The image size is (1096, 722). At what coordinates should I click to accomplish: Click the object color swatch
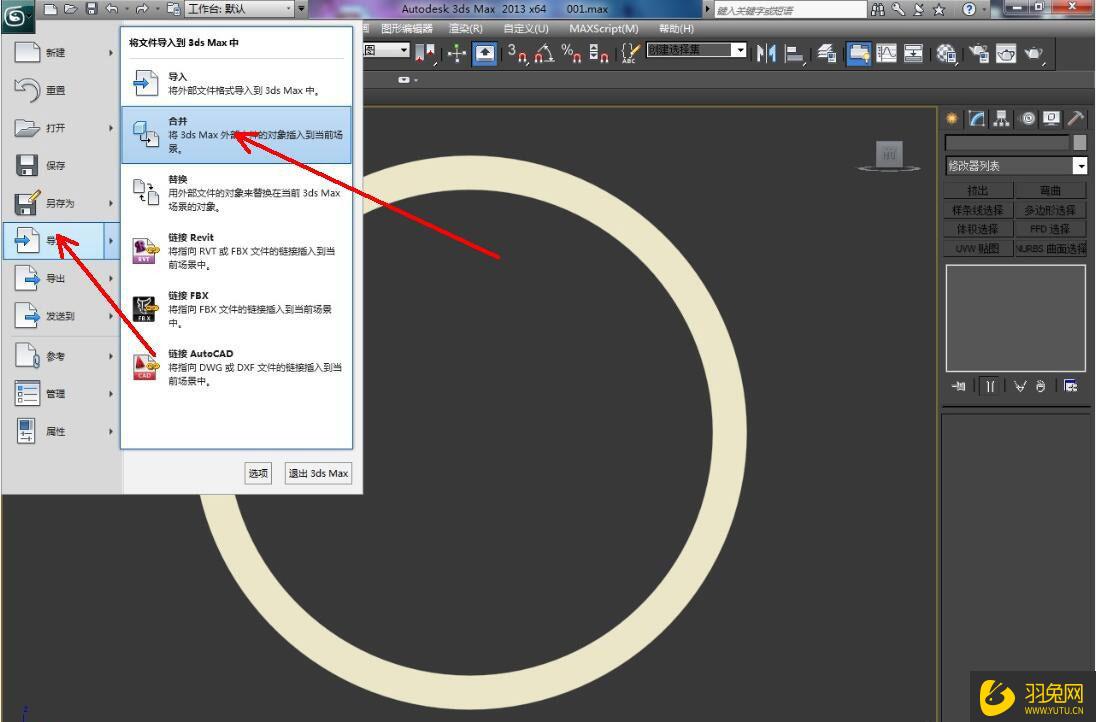click(x=1079, y=143)
